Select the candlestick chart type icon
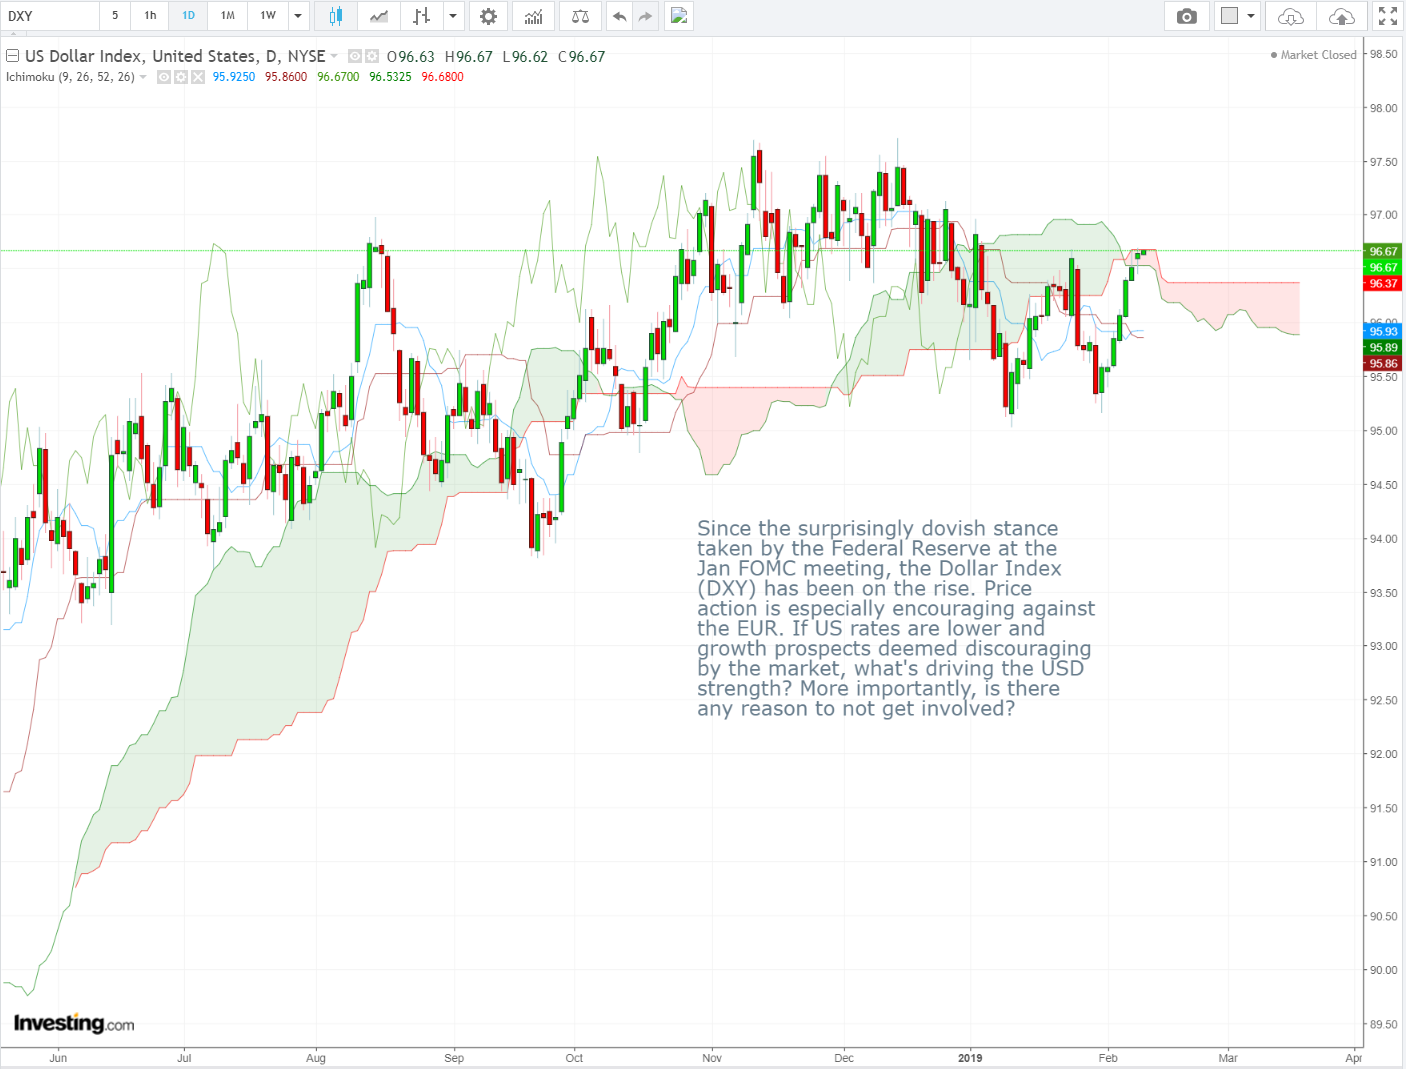 (336, 16)
